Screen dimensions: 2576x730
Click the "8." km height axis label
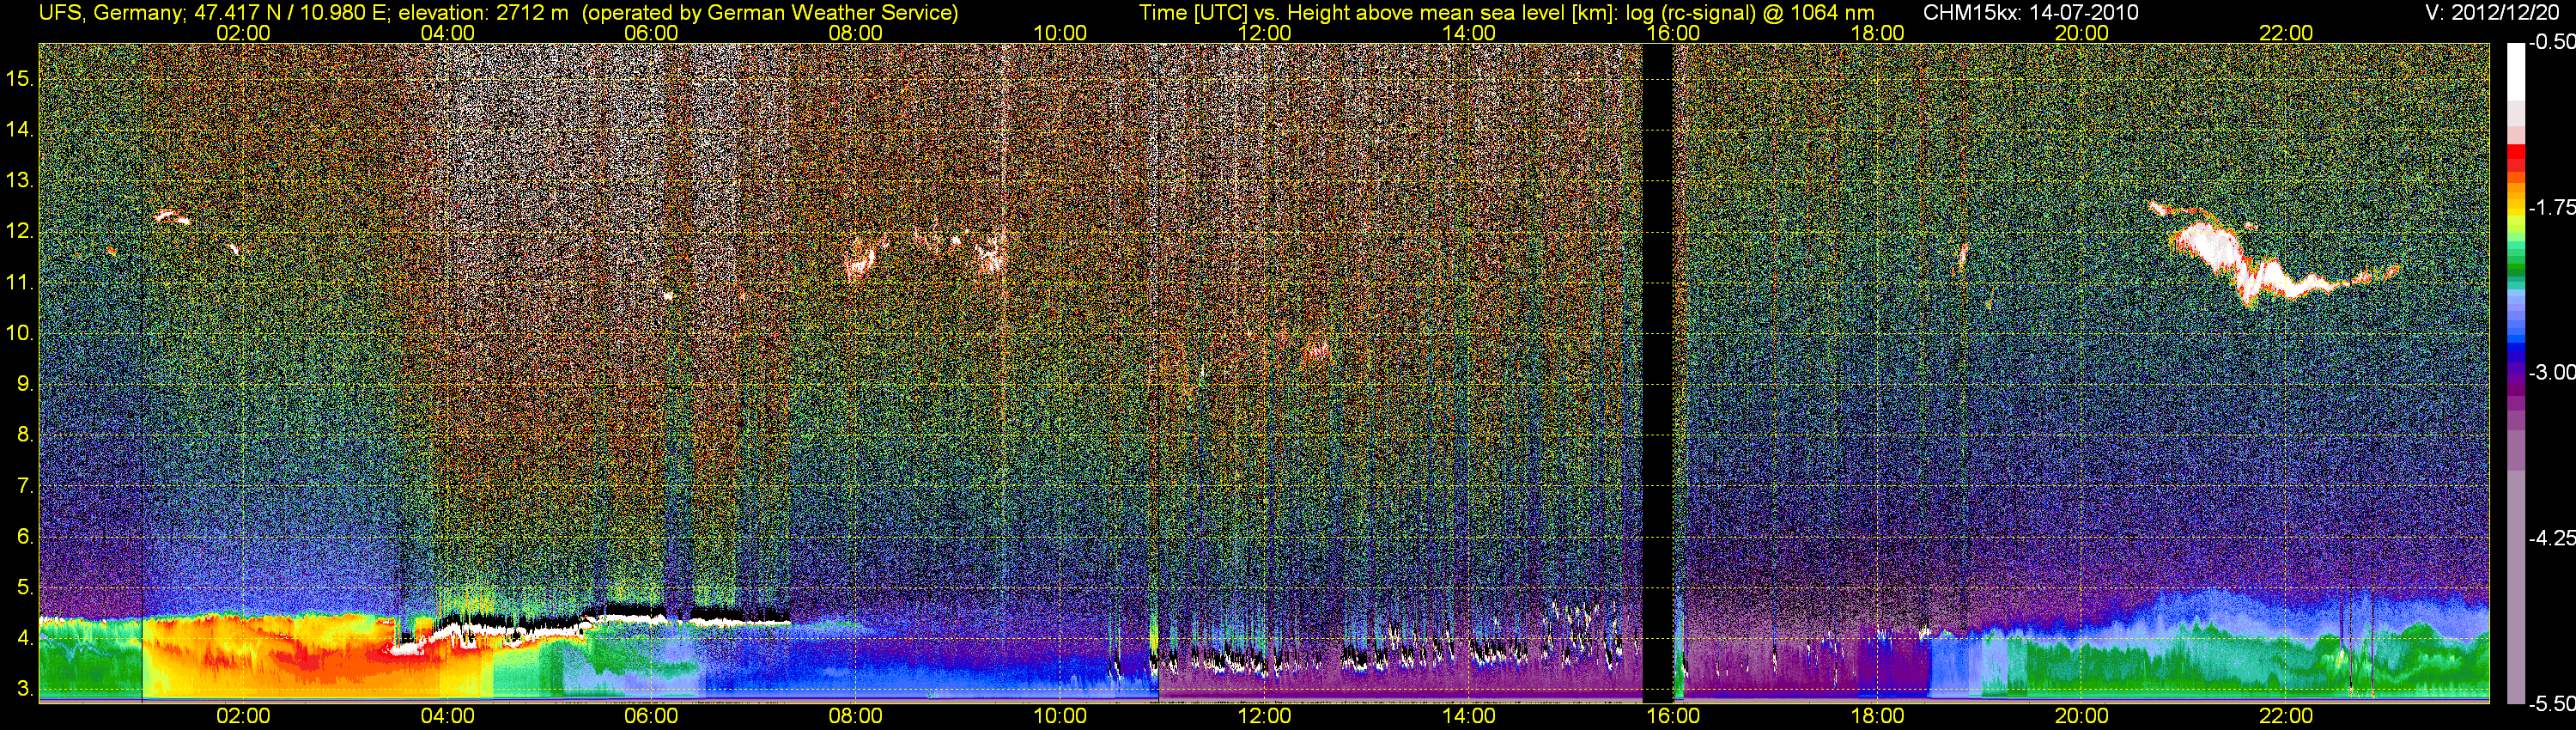pos(25,435)
